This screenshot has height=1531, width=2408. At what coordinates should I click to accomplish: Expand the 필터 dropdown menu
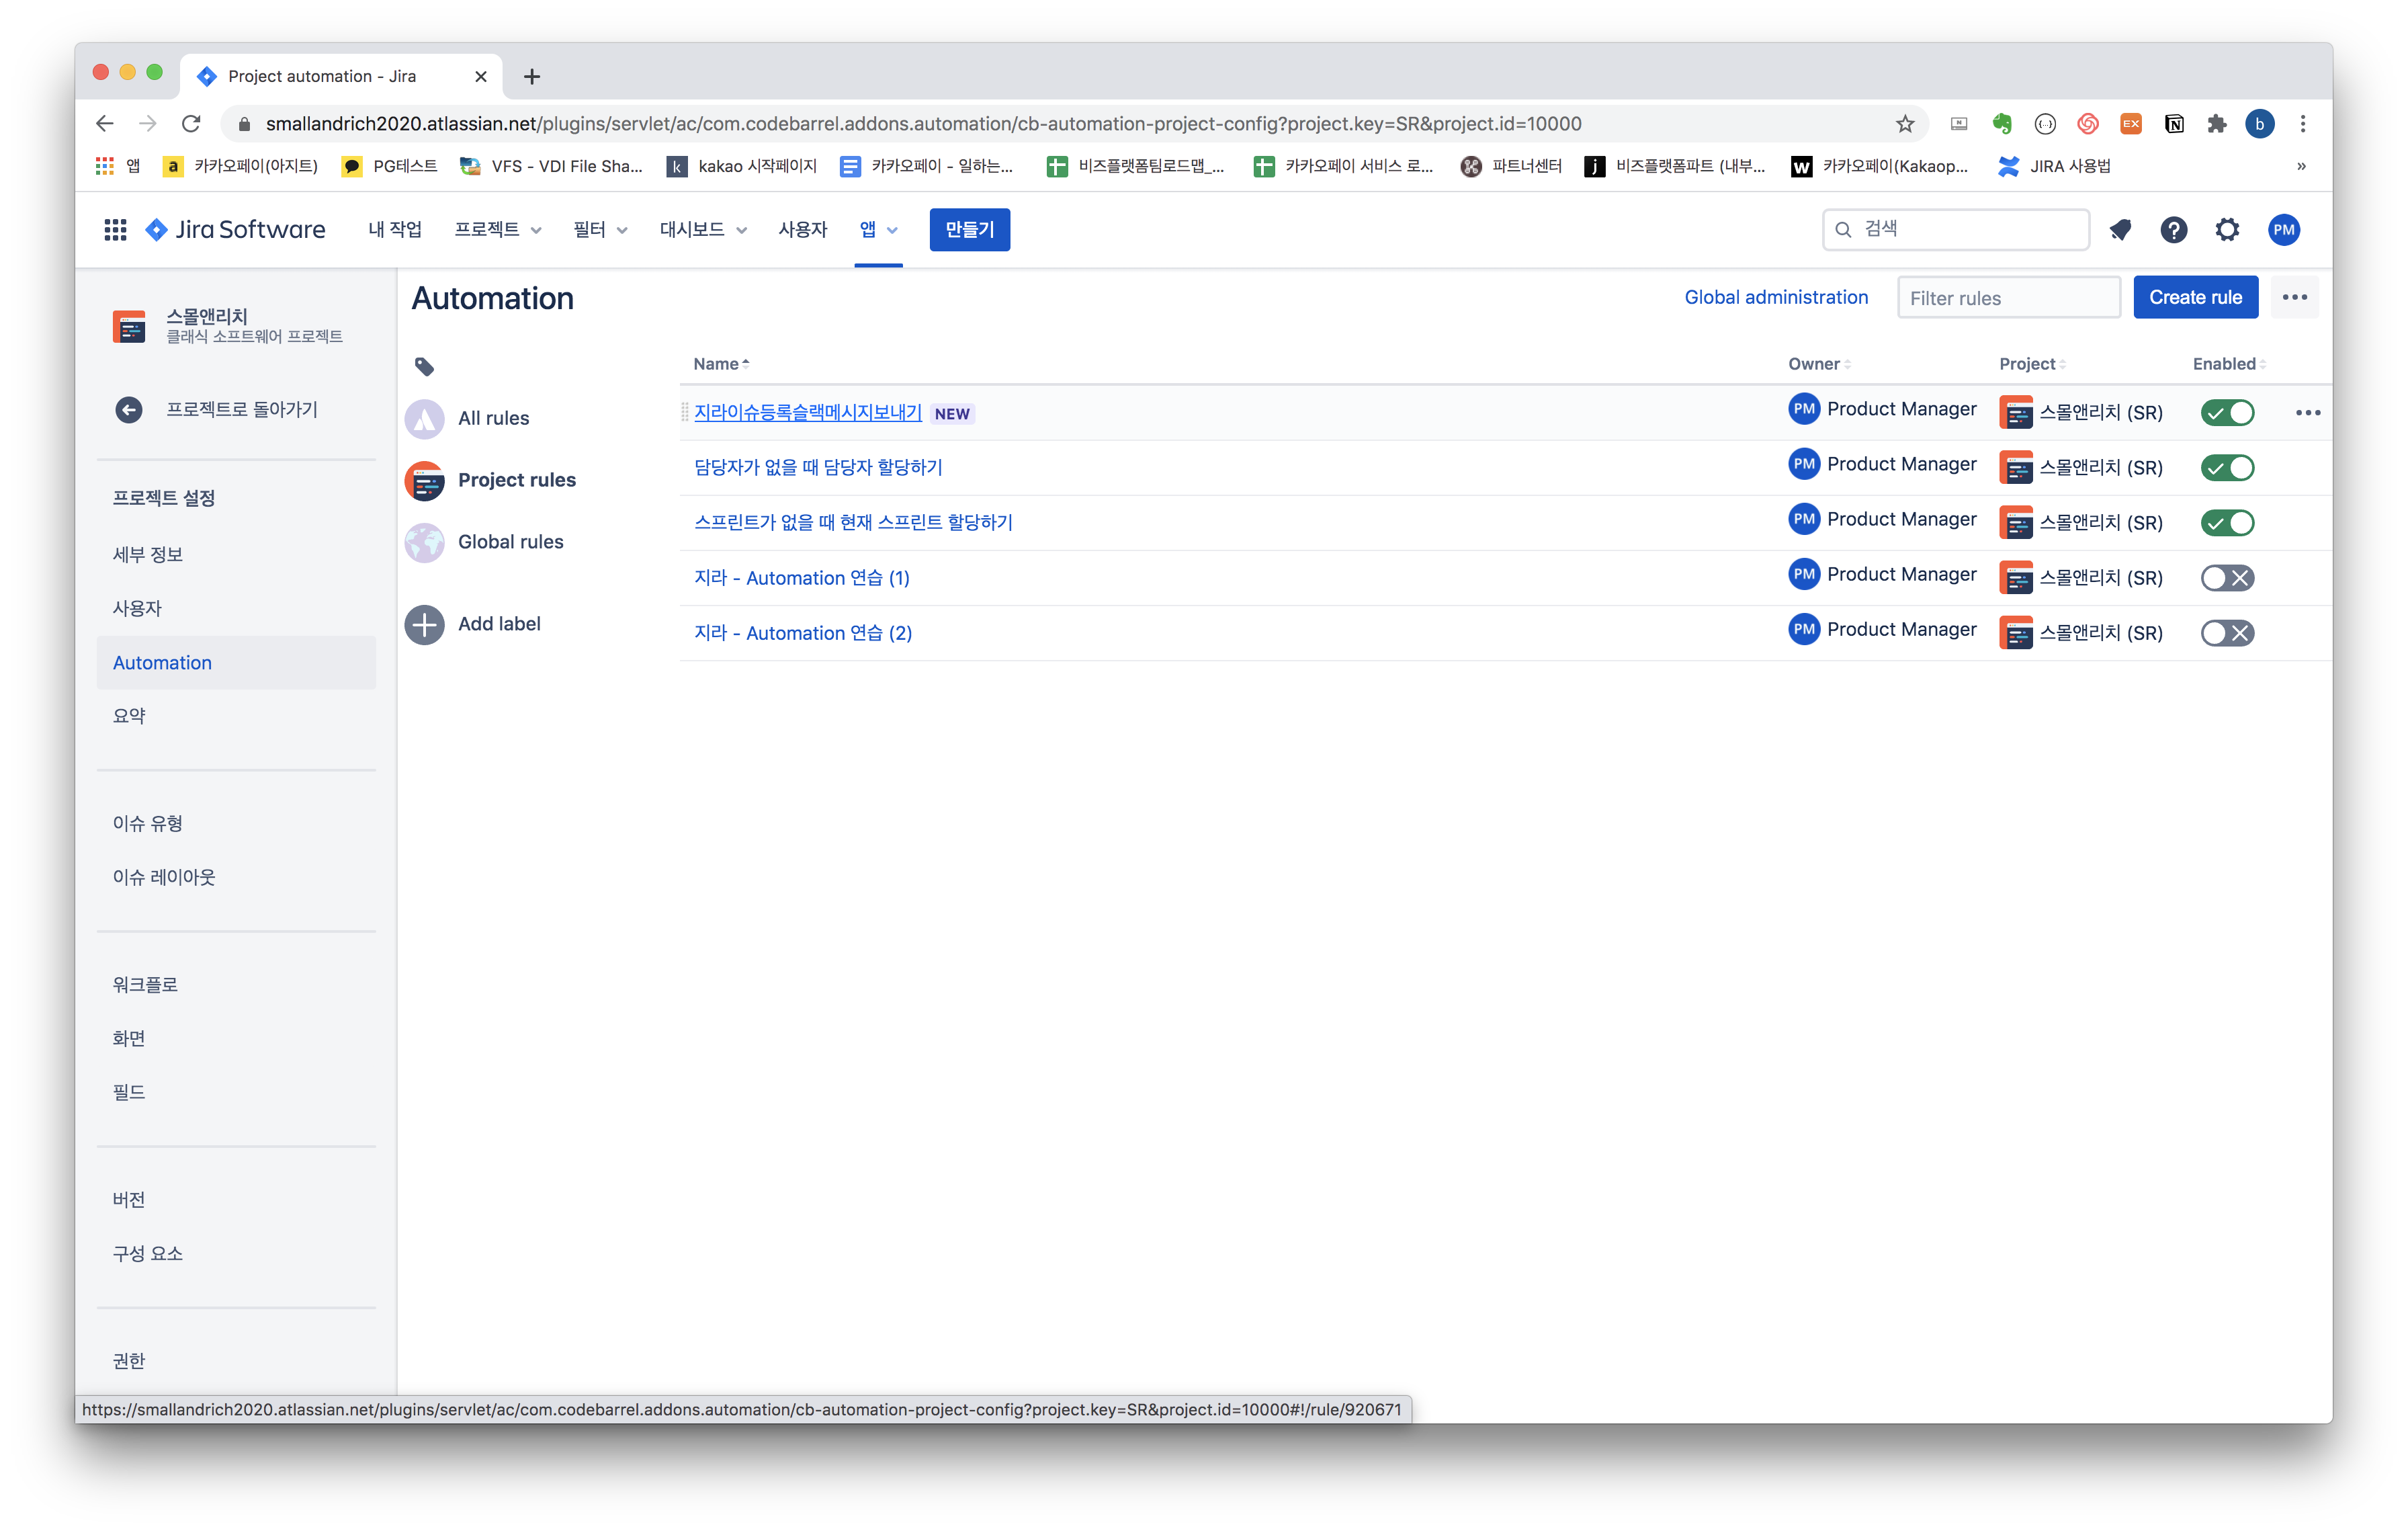600,230
